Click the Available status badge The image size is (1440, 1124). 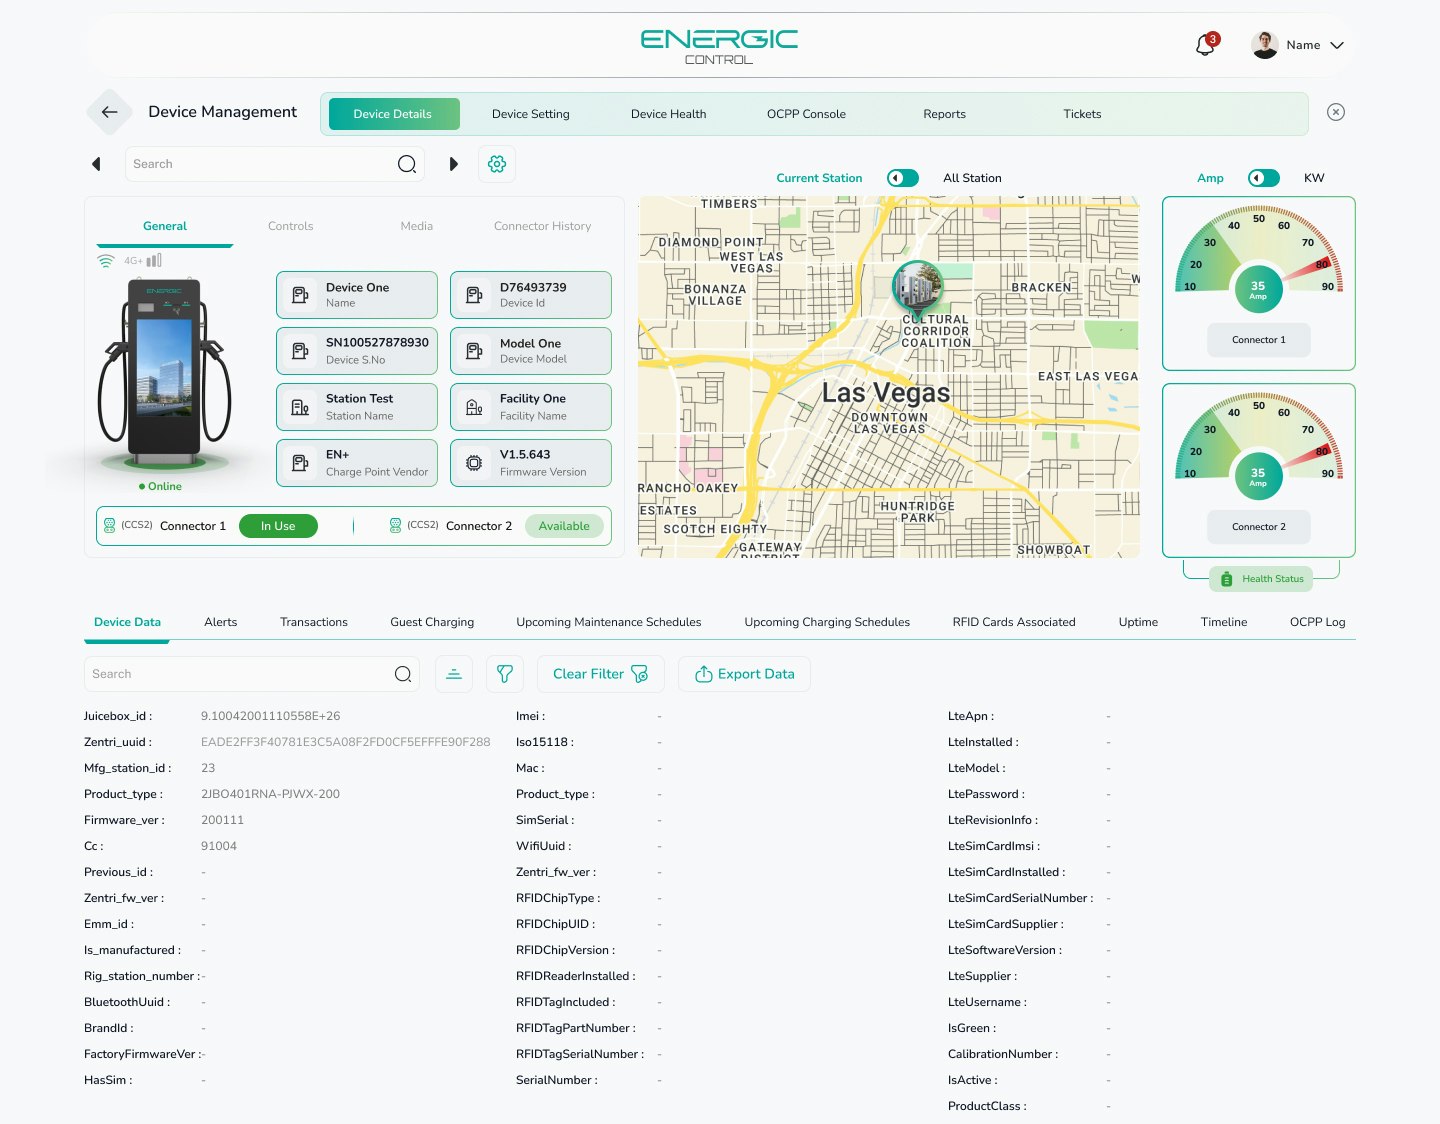(x=564, y=526)
